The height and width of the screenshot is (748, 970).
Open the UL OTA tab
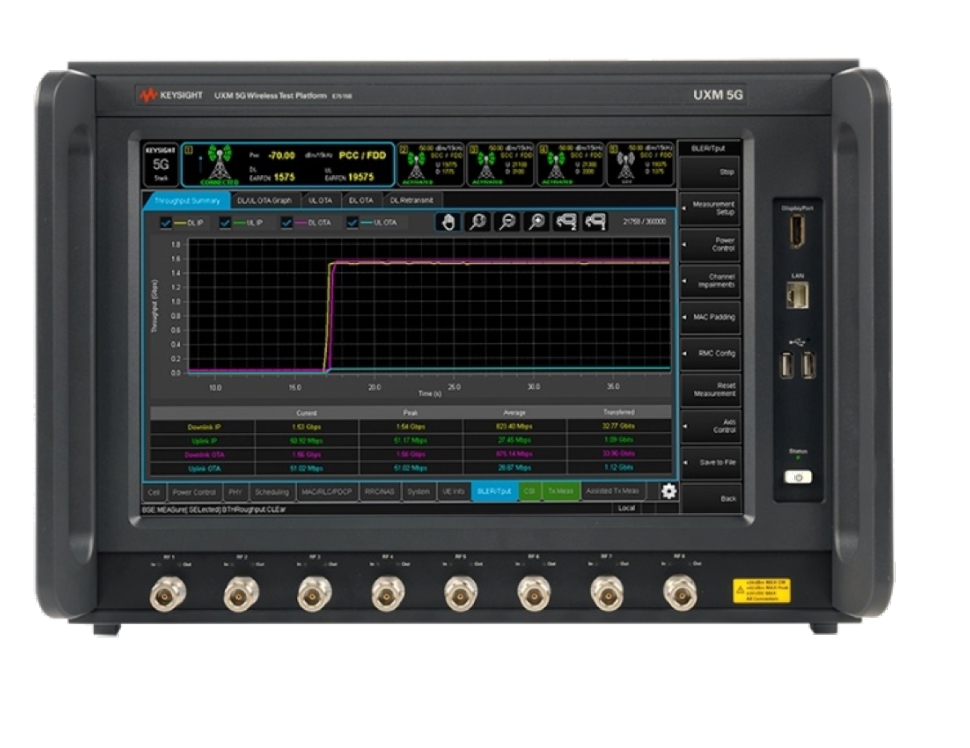click(x=320, y=200)
